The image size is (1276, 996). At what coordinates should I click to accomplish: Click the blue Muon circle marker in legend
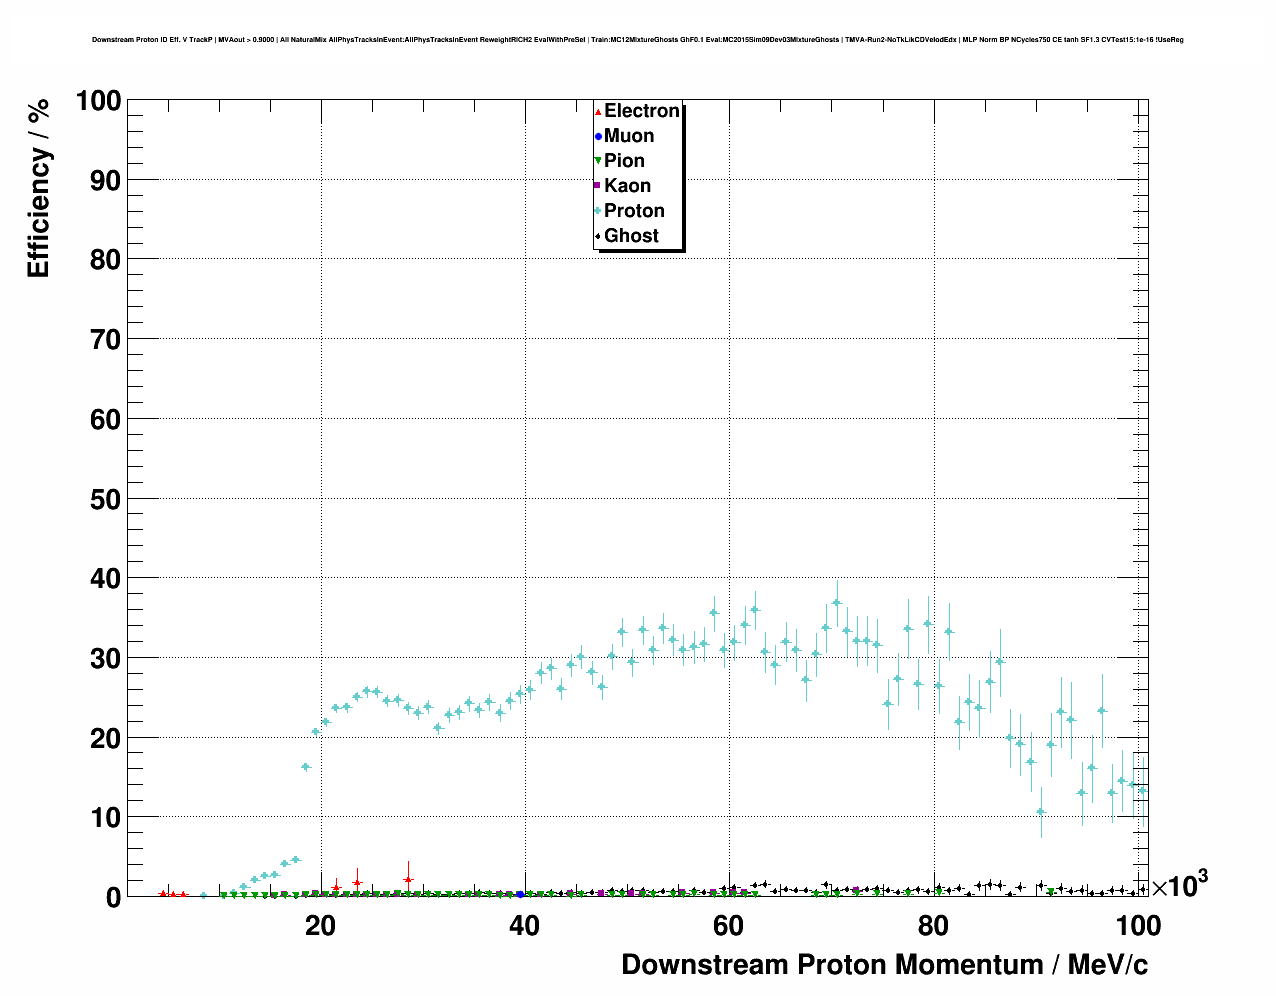[x=598, y=136]
